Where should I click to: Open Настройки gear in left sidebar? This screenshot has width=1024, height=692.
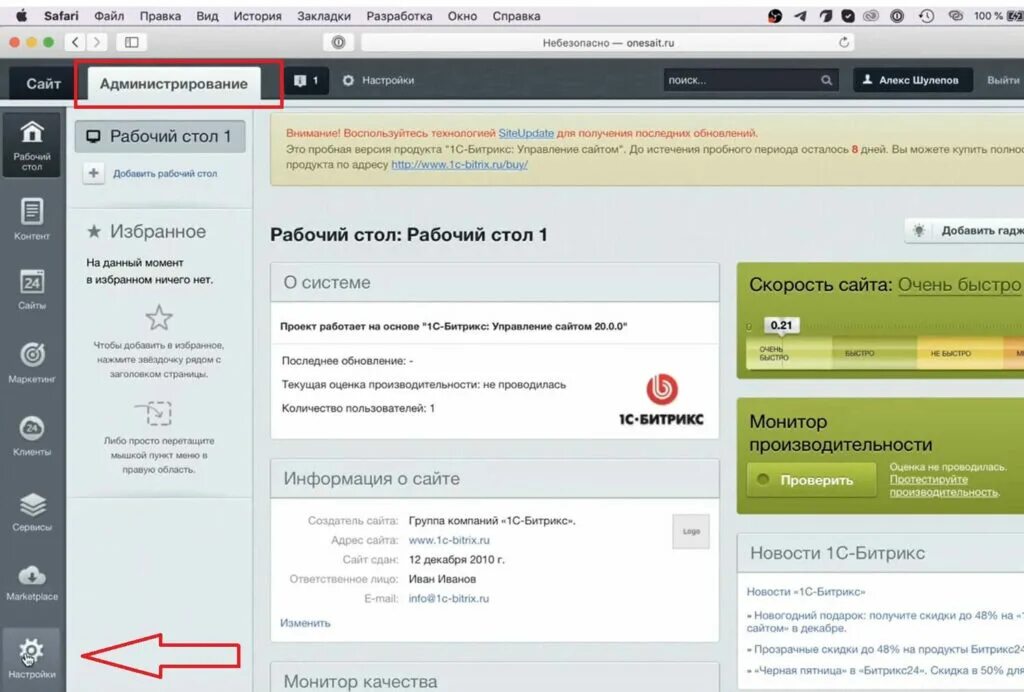tap(31, 658)
